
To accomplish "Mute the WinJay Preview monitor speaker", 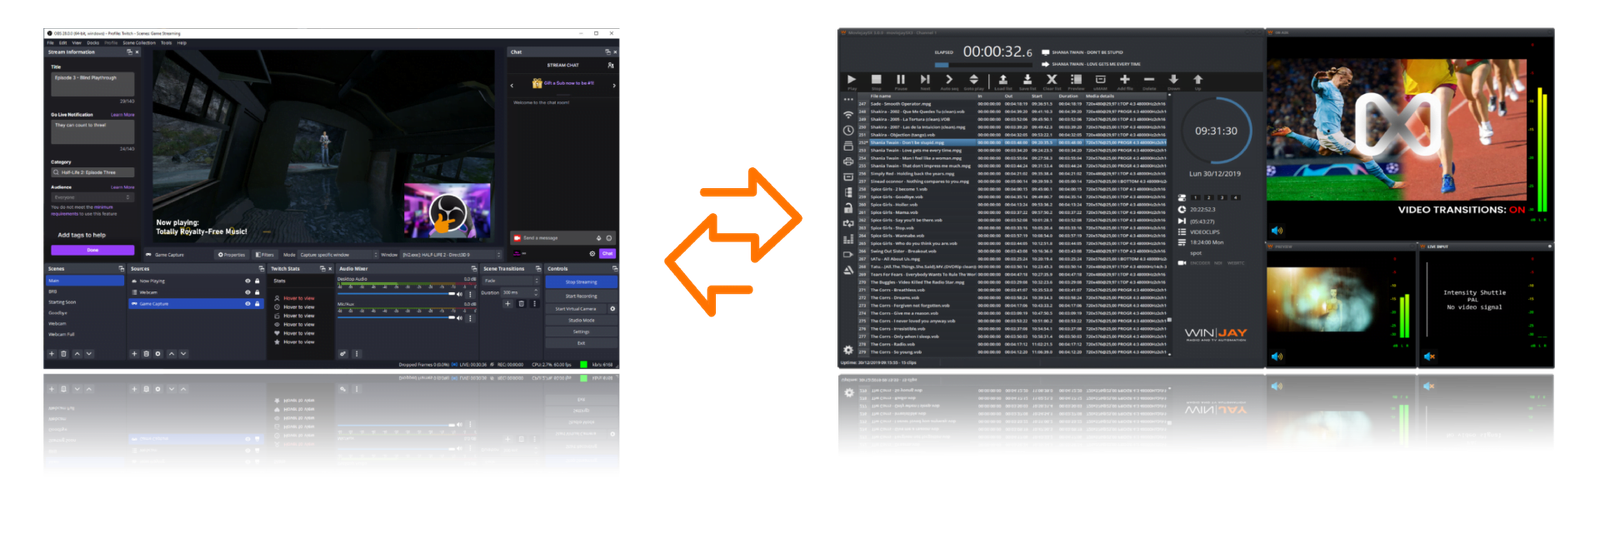I will pos(1277,356).
